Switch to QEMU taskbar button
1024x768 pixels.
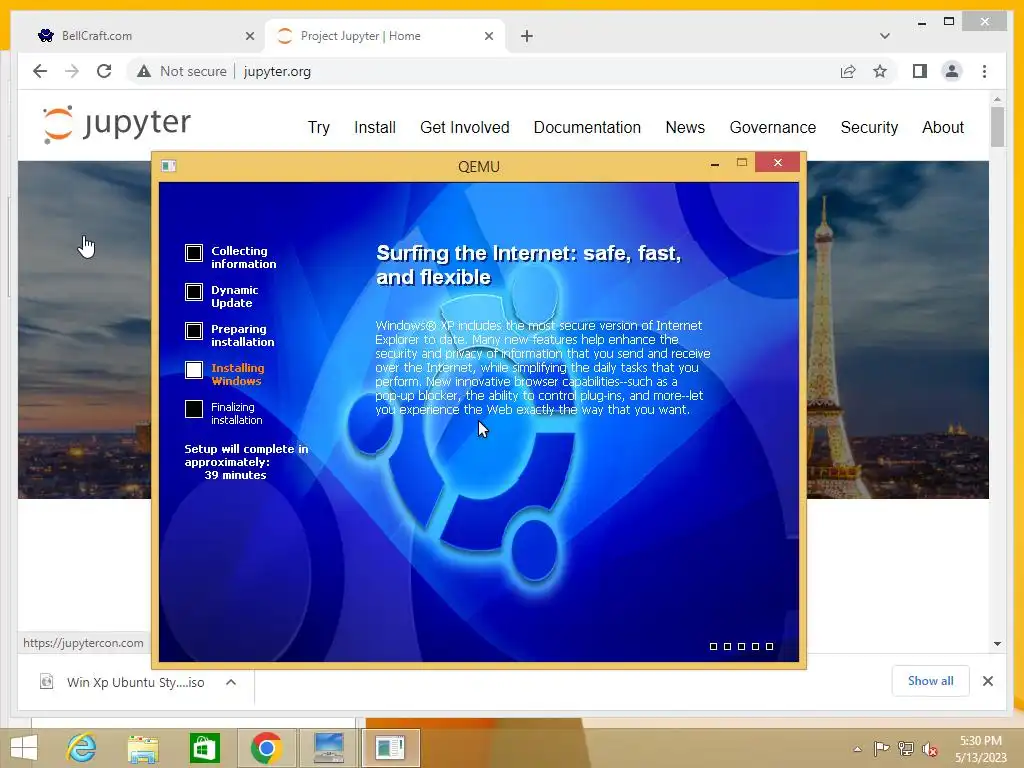click(390, 748)
